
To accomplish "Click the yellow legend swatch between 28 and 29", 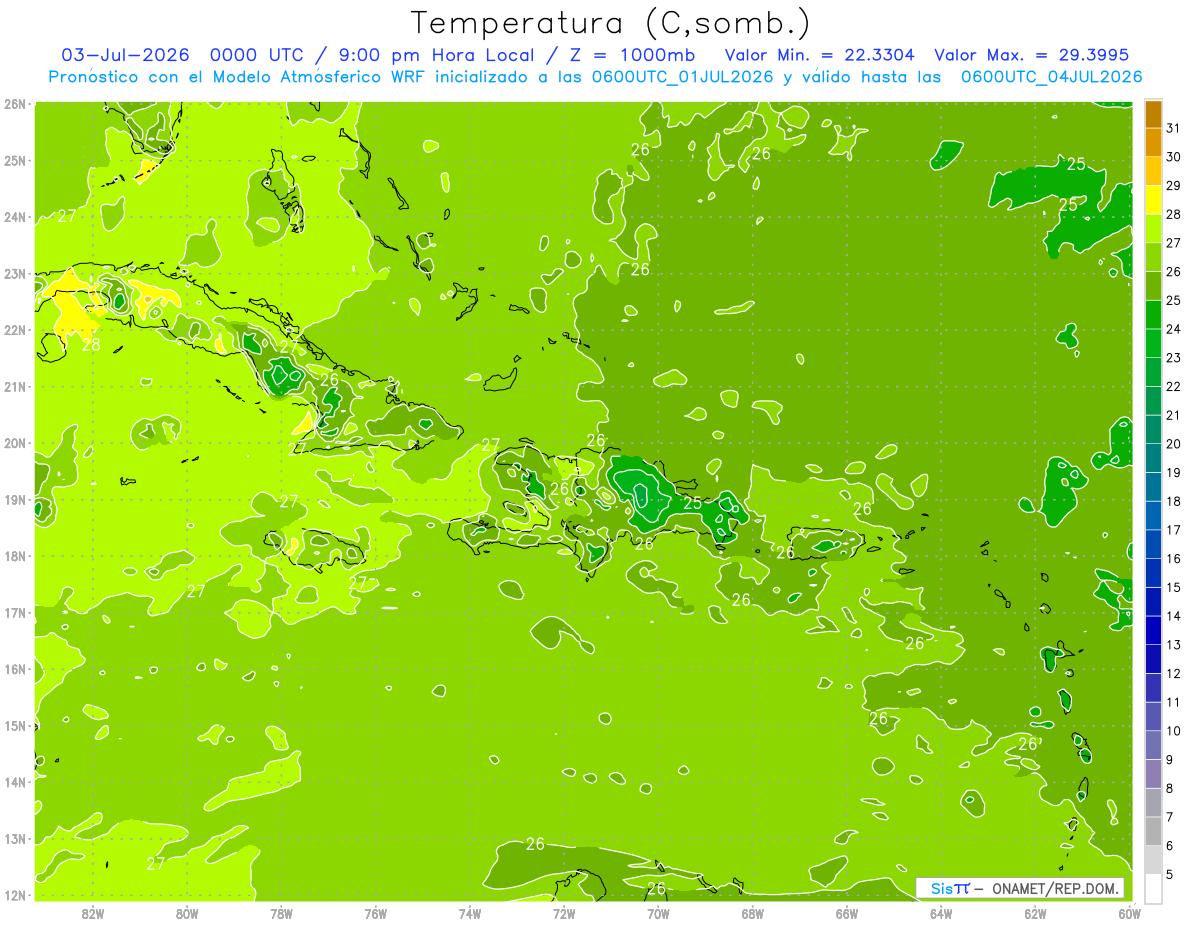I will coord(1153,200).
